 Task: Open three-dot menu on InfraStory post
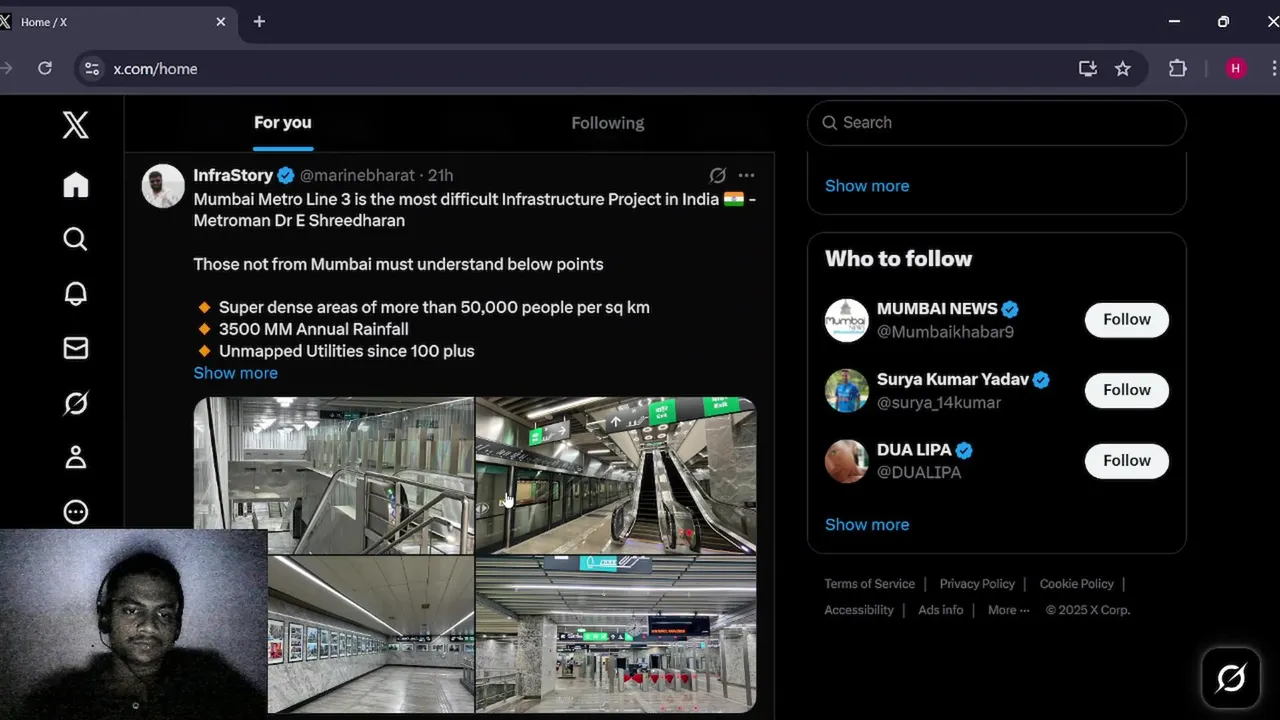pos(746,175)
